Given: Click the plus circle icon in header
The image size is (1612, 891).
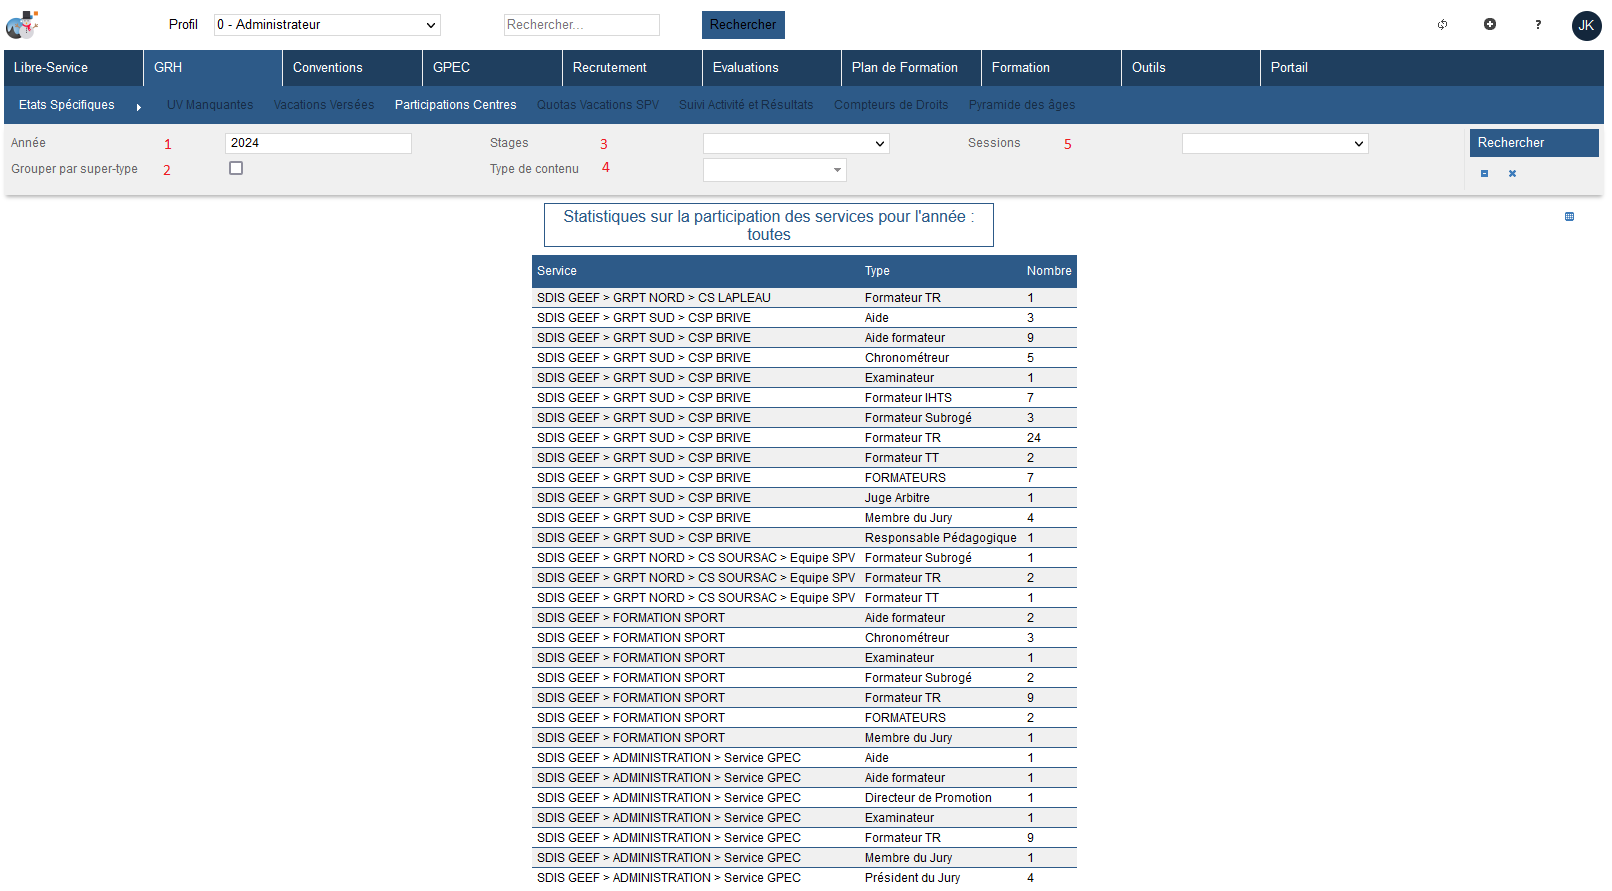Looking at the screenshot, I should [1490, 25].
